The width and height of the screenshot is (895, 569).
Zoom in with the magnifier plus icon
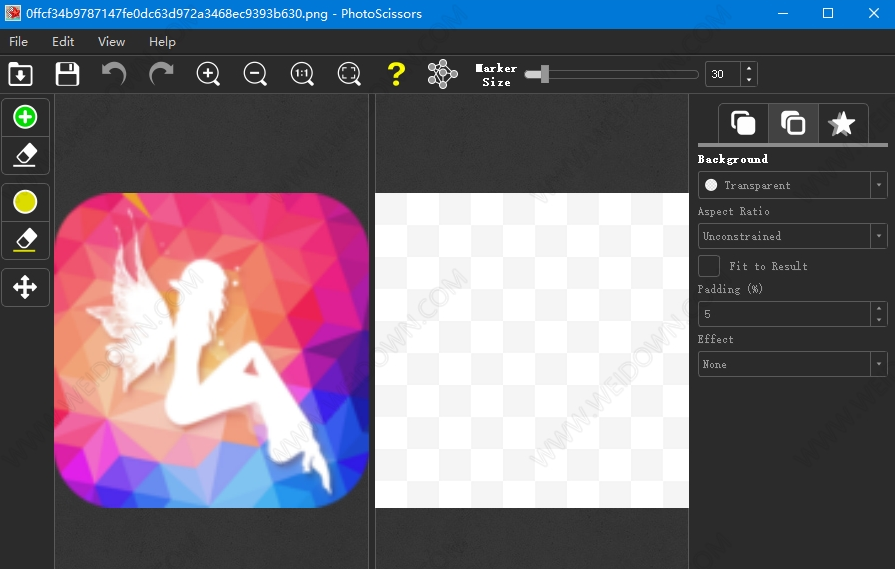(x=208, y=74)
